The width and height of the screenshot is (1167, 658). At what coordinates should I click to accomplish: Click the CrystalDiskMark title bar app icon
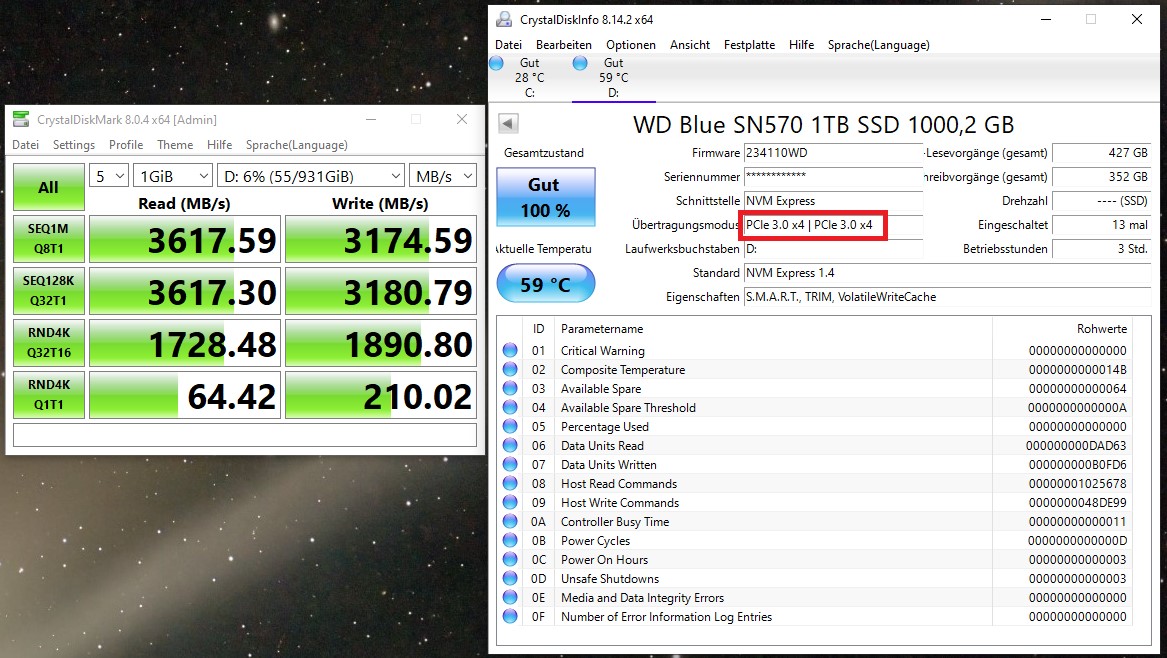[x=22, y=119]
